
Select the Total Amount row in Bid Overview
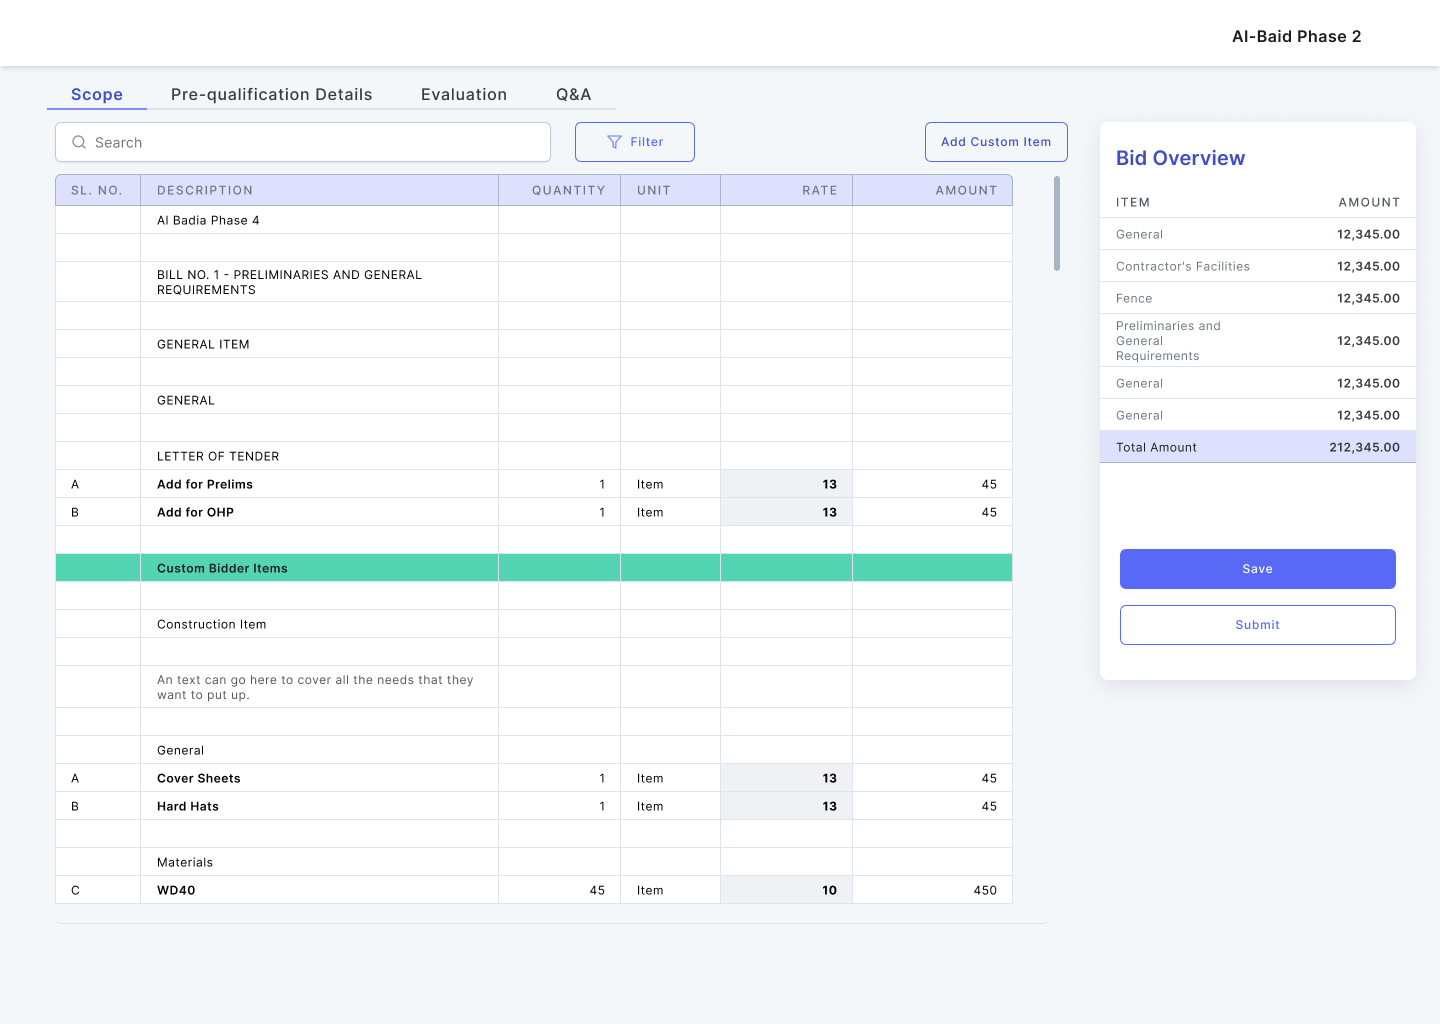pos(1257,447)
